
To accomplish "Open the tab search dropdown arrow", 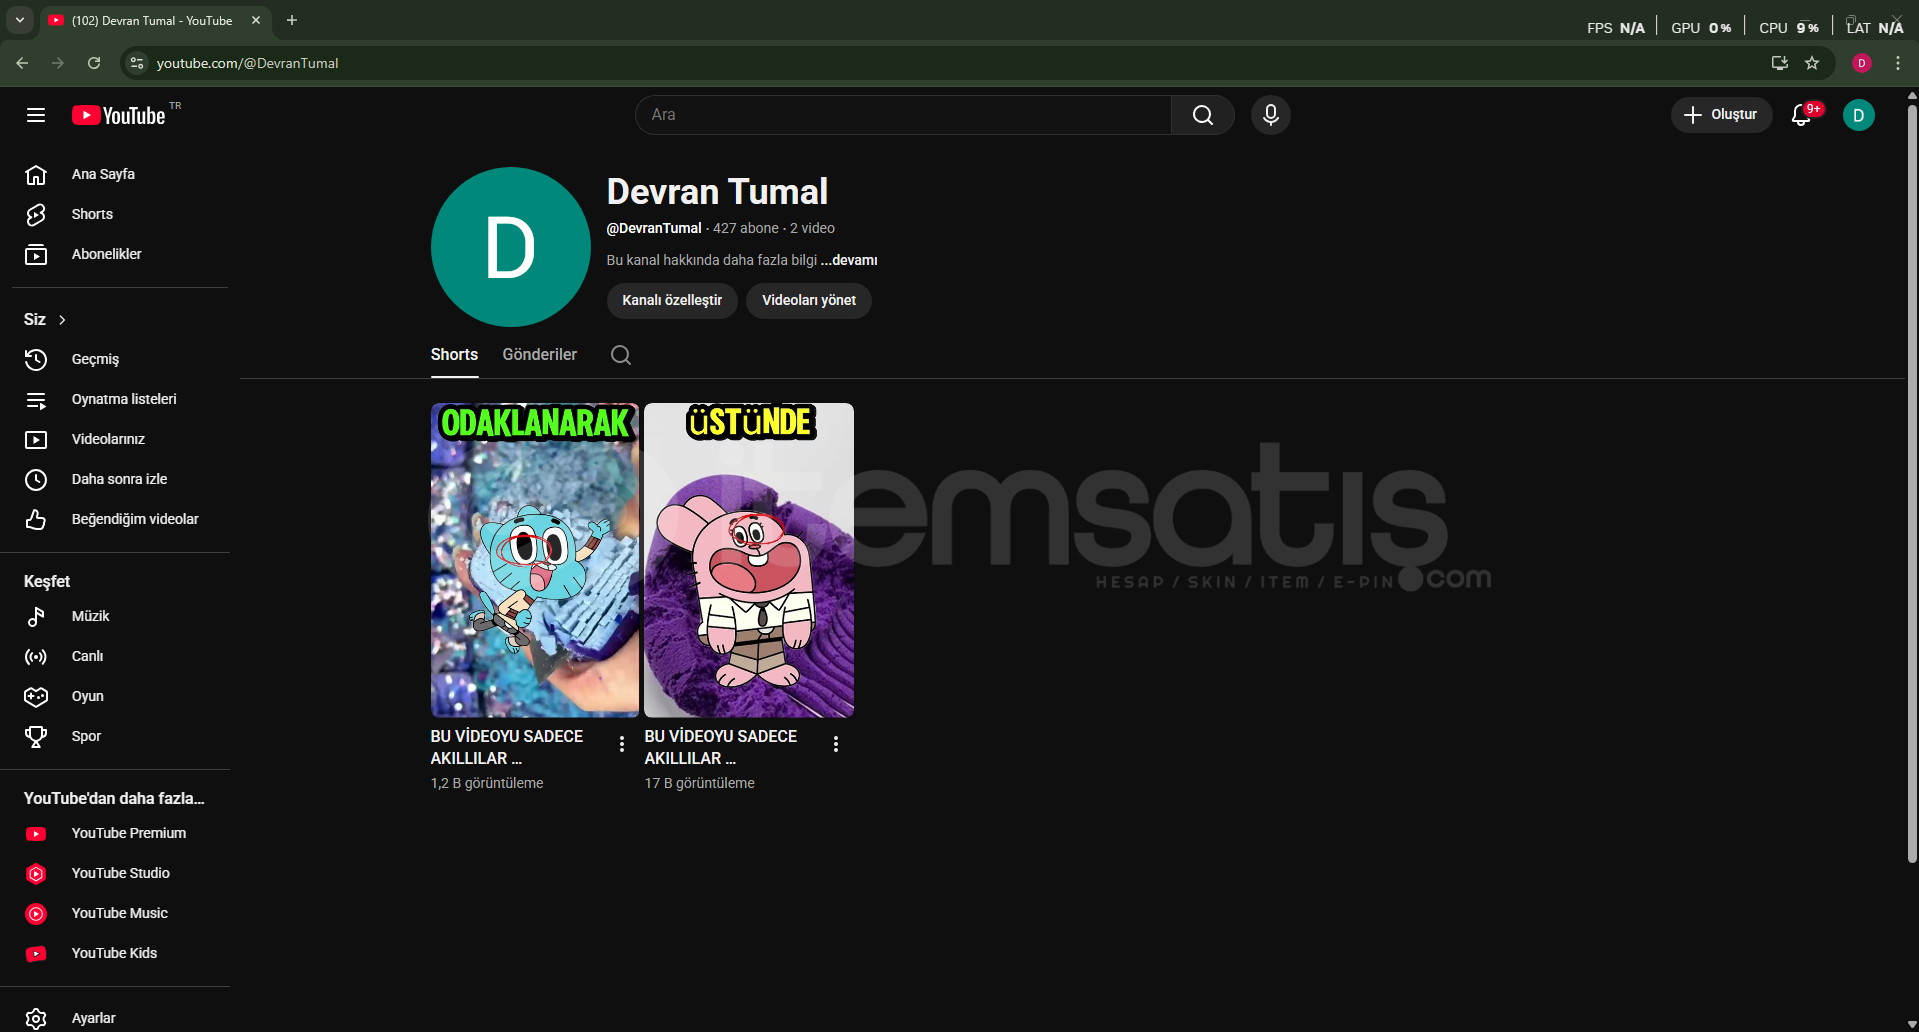I will (19, 20).
